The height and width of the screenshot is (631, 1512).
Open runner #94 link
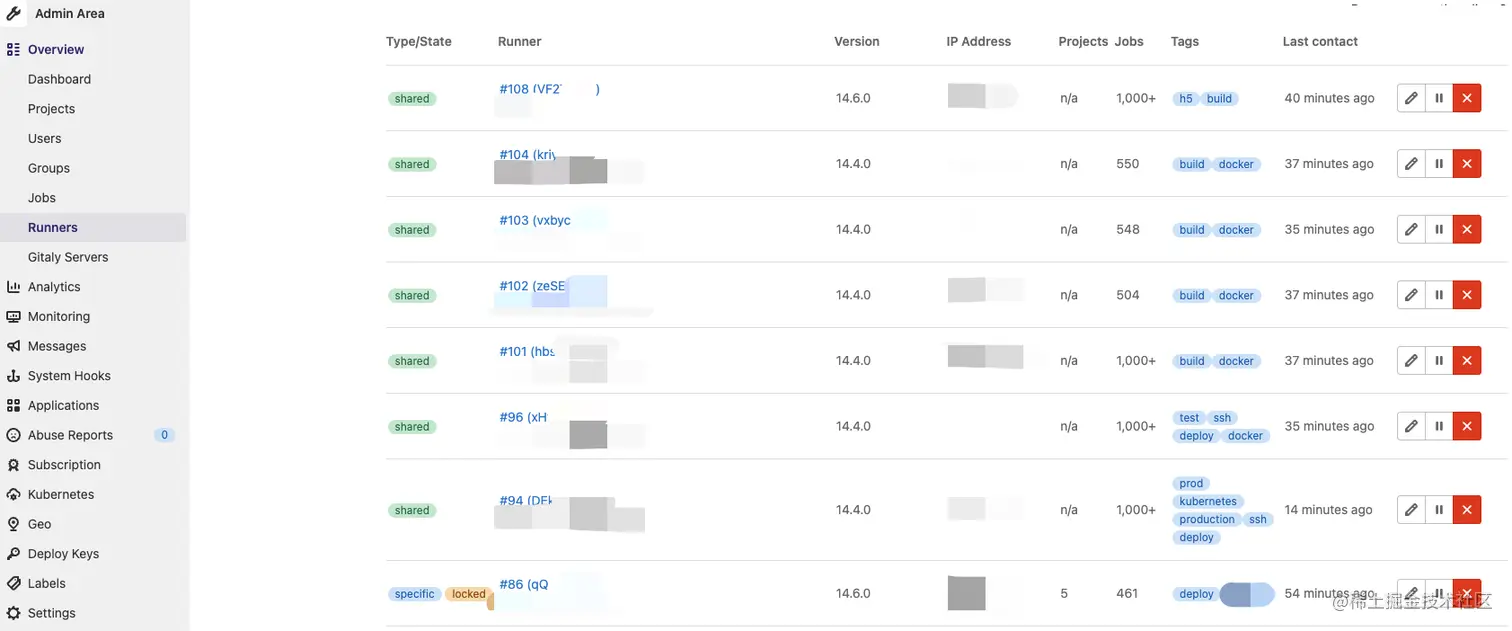(526, 501)
